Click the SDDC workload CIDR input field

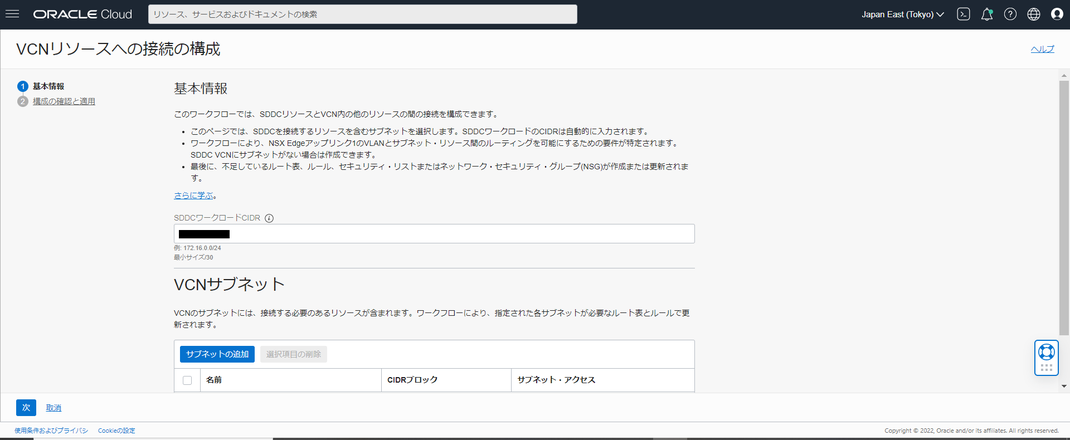click(435, 234)
